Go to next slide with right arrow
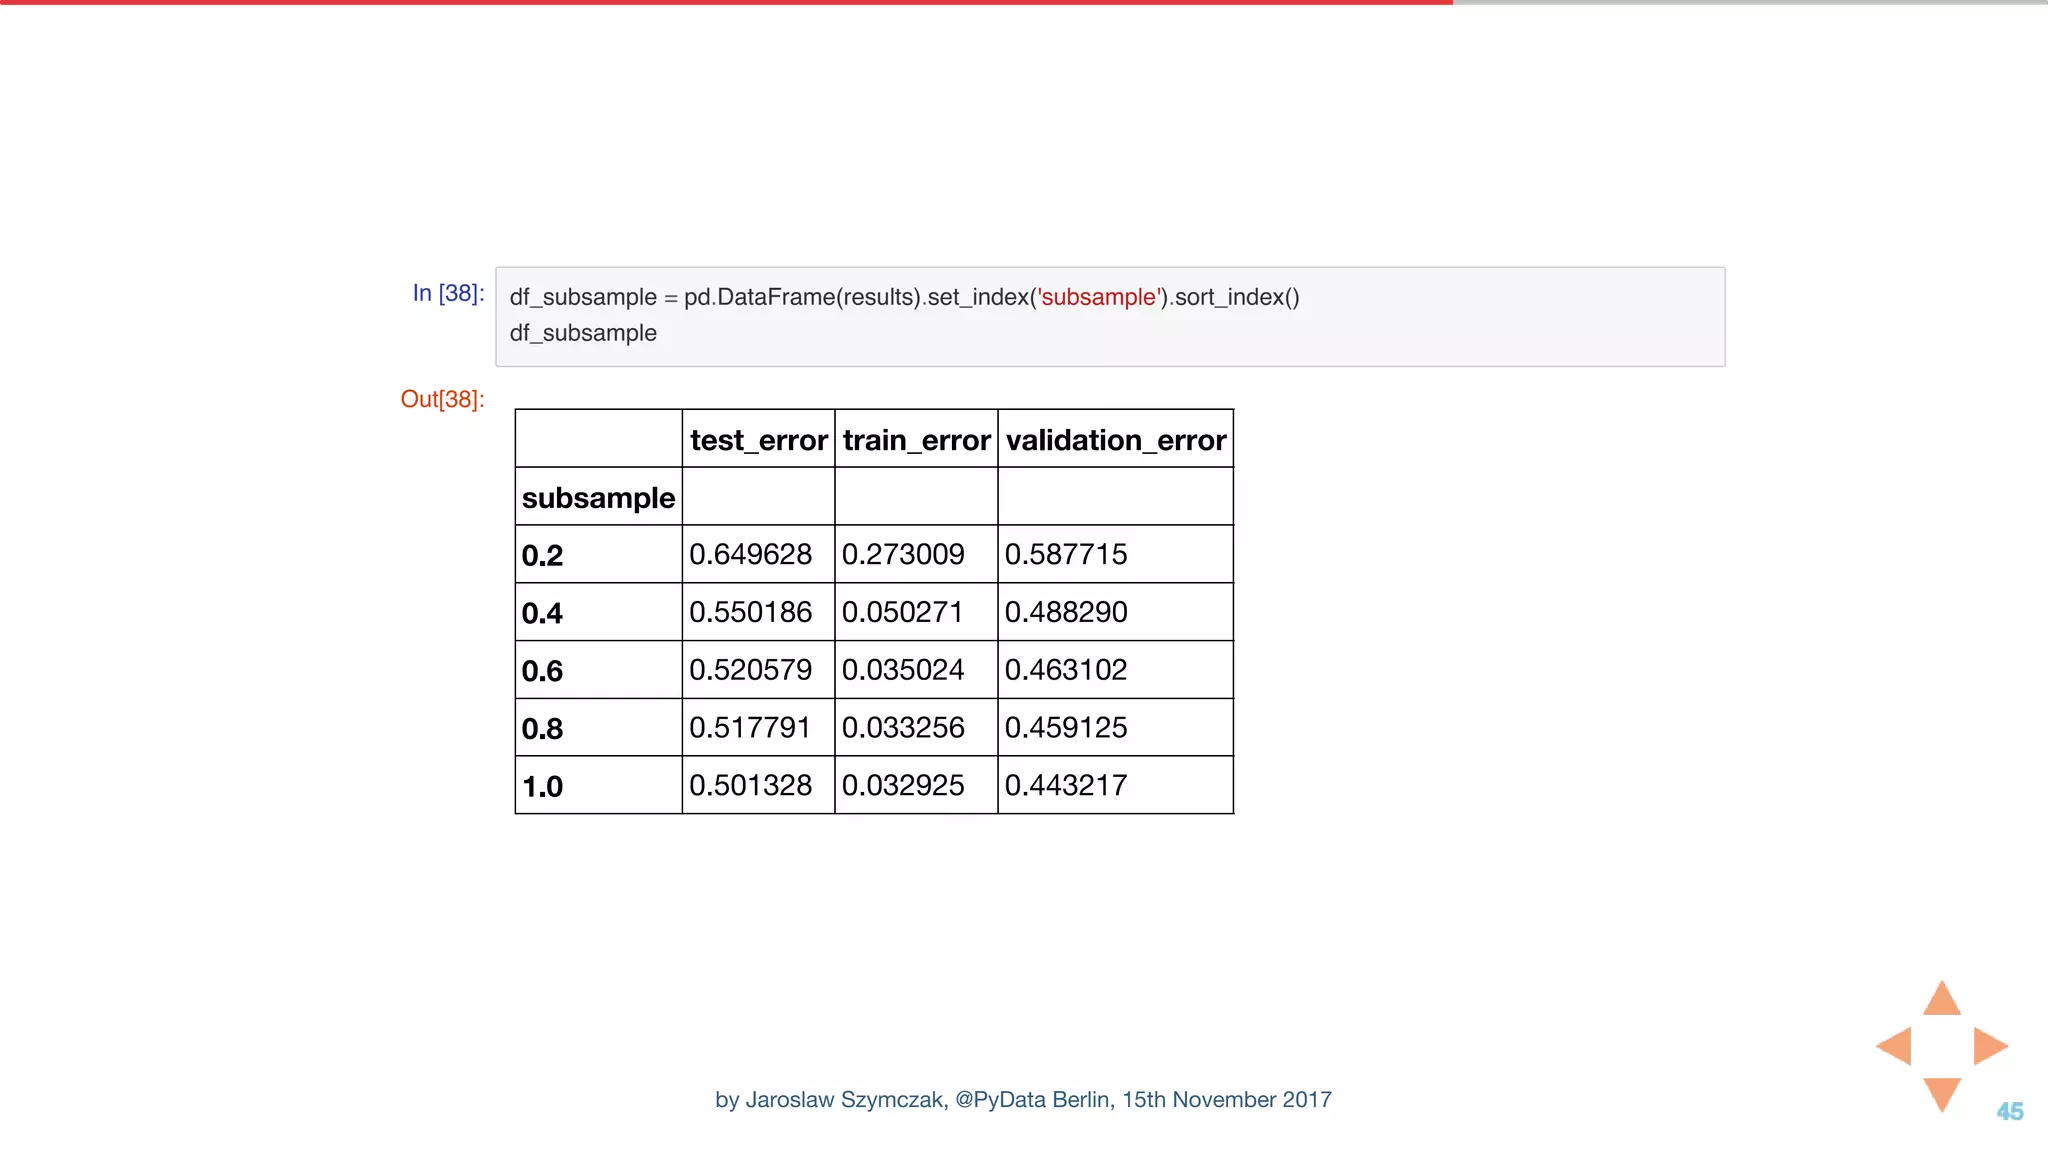Image resolution: width=2048 pixels, height=1152 pixels. 1990,1046
